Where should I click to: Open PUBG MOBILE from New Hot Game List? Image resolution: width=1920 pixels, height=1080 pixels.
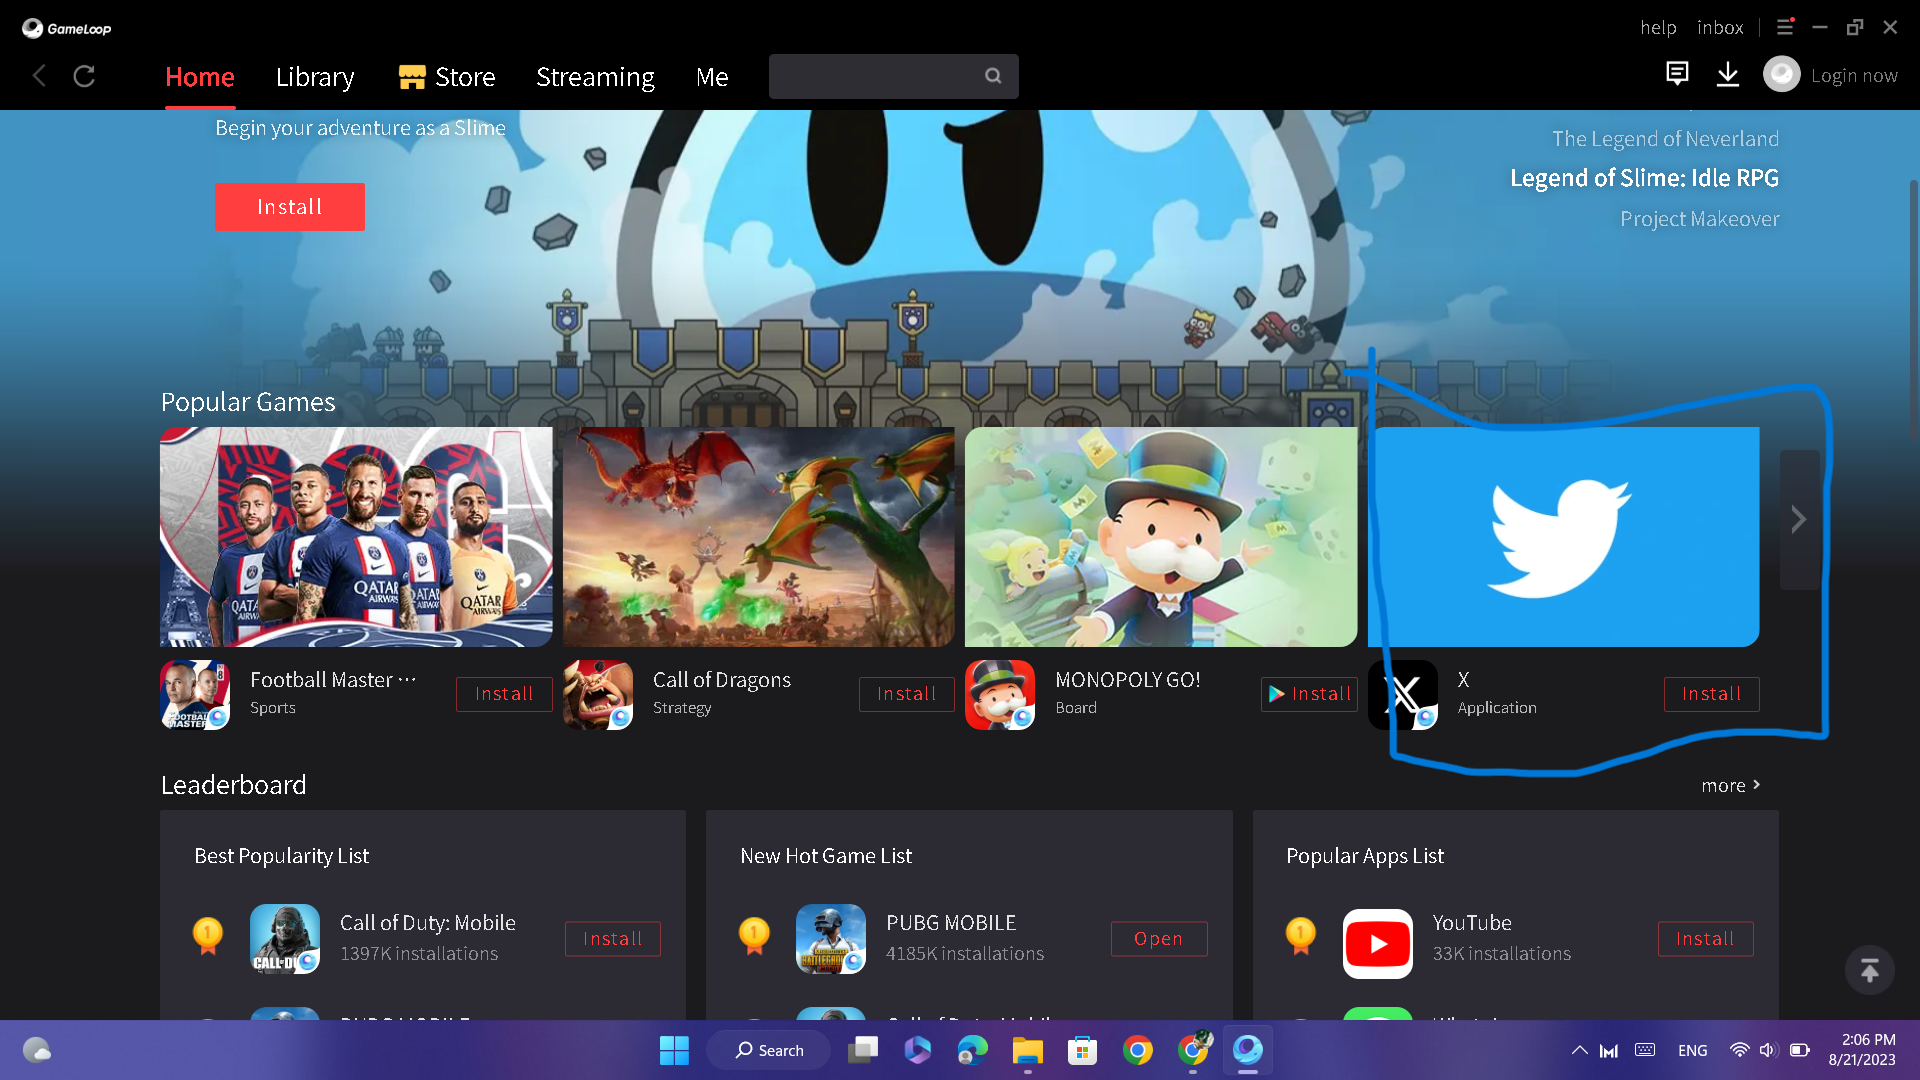(x=1158, y=938)
